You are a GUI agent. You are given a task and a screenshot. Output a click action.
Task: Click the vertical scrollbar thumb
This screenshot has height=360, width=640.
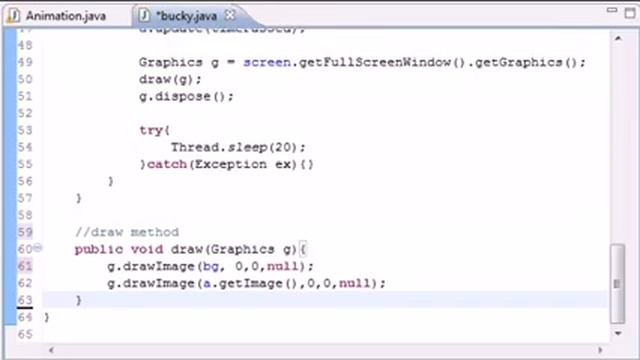[x=617, y=283]
